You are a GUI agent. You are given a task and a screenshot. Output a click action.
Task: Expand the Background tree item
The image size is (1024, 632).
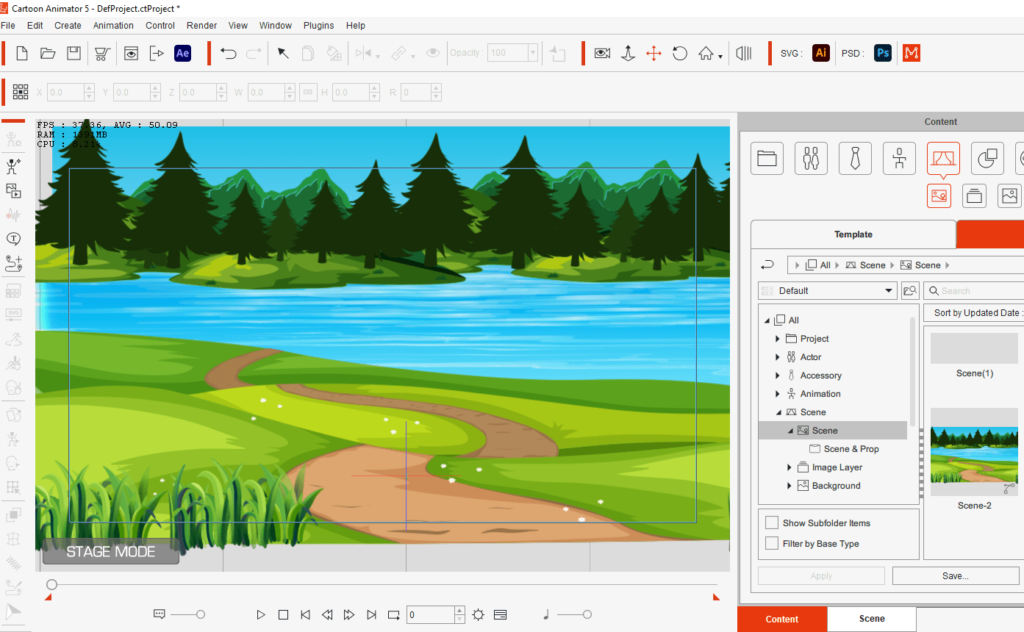[x=790, y=485]
